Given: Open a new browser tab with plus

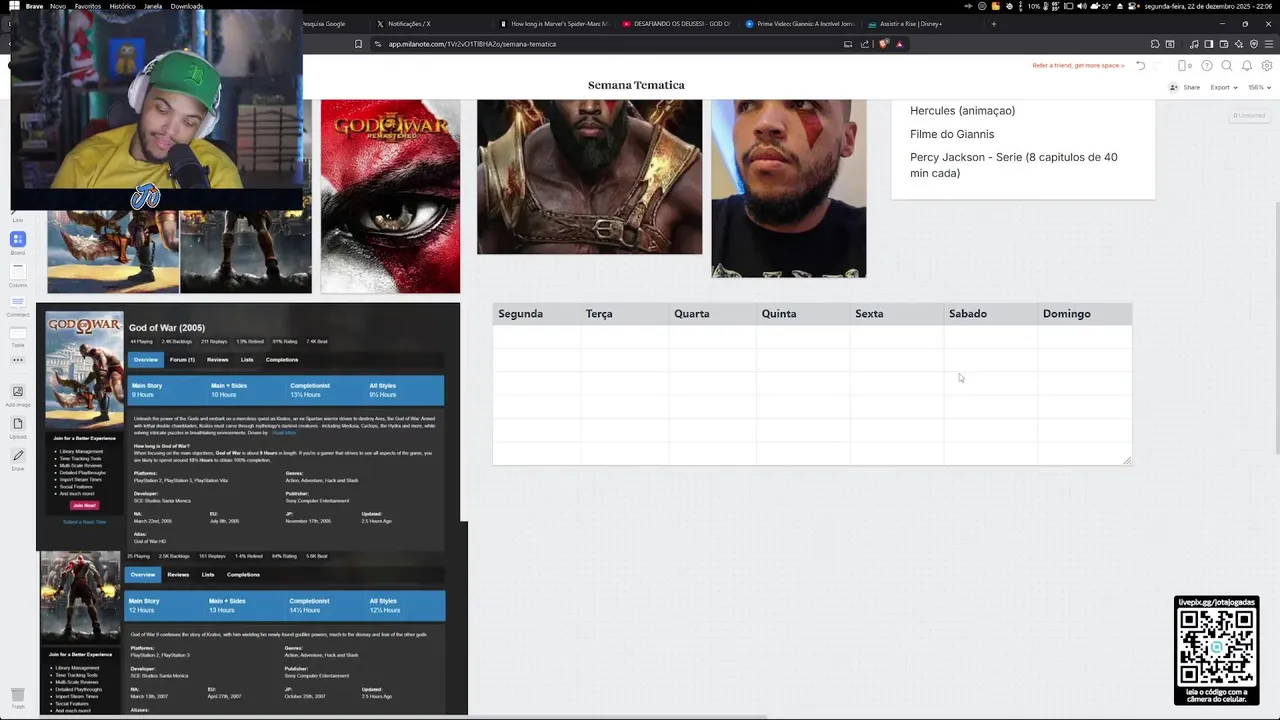Looking at the screenshot, I should coord(993,24).
